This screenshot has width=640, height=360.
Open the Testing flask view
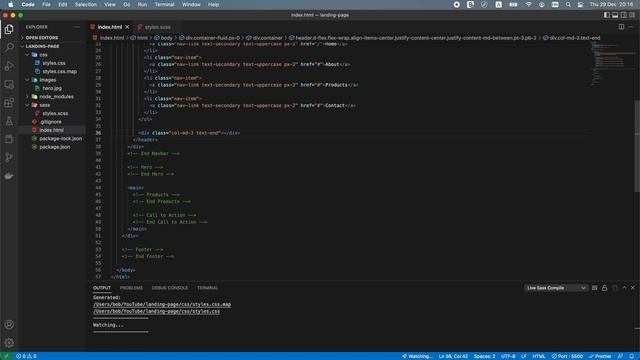tap(9, 121)
